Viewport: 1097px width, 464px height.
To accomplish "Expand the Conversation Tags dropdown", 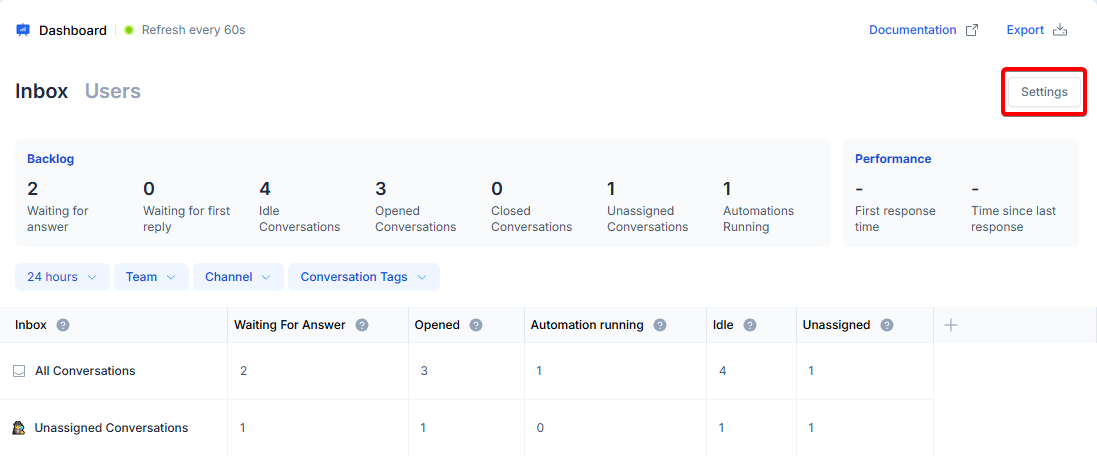I will (x=364, y=277).
